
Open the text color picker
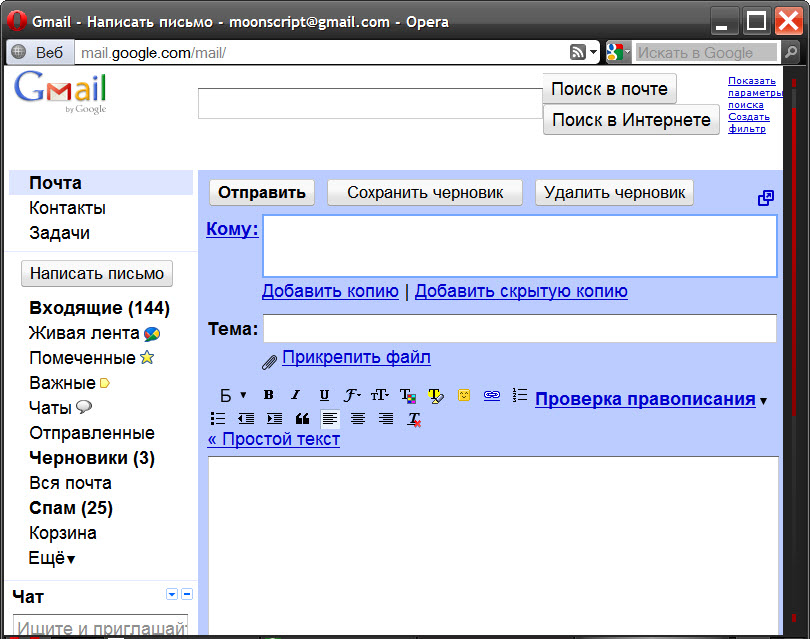point(408,396)
